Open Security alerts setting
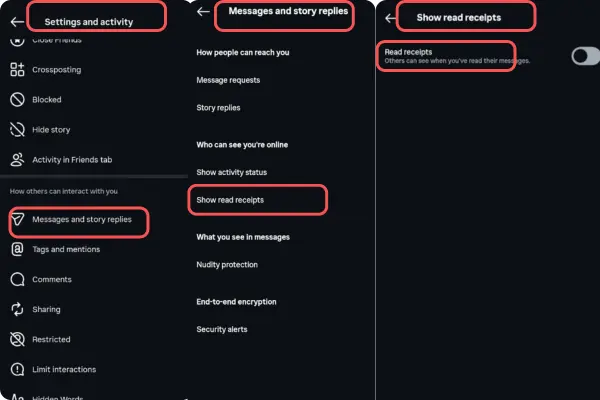Image resolution: width=600 pixels, height=400 pixels. (221, 329)
